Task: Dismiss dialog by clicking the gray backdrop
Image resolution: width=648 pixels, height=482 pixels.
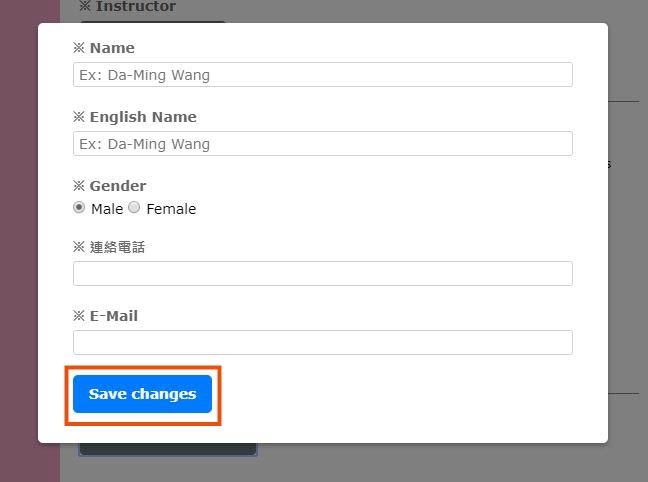Action: [x=627, y=300]
